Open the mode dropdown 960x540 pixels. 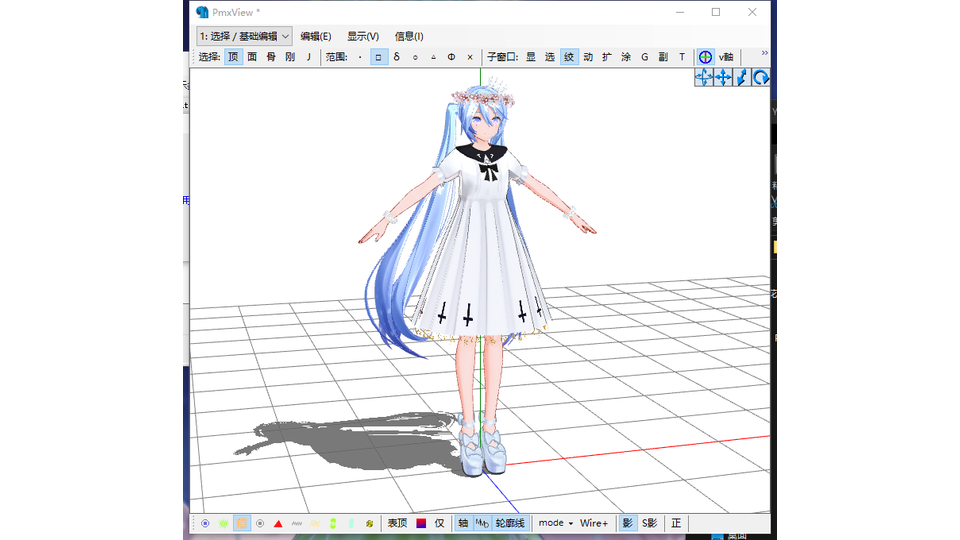coord(556,523)
